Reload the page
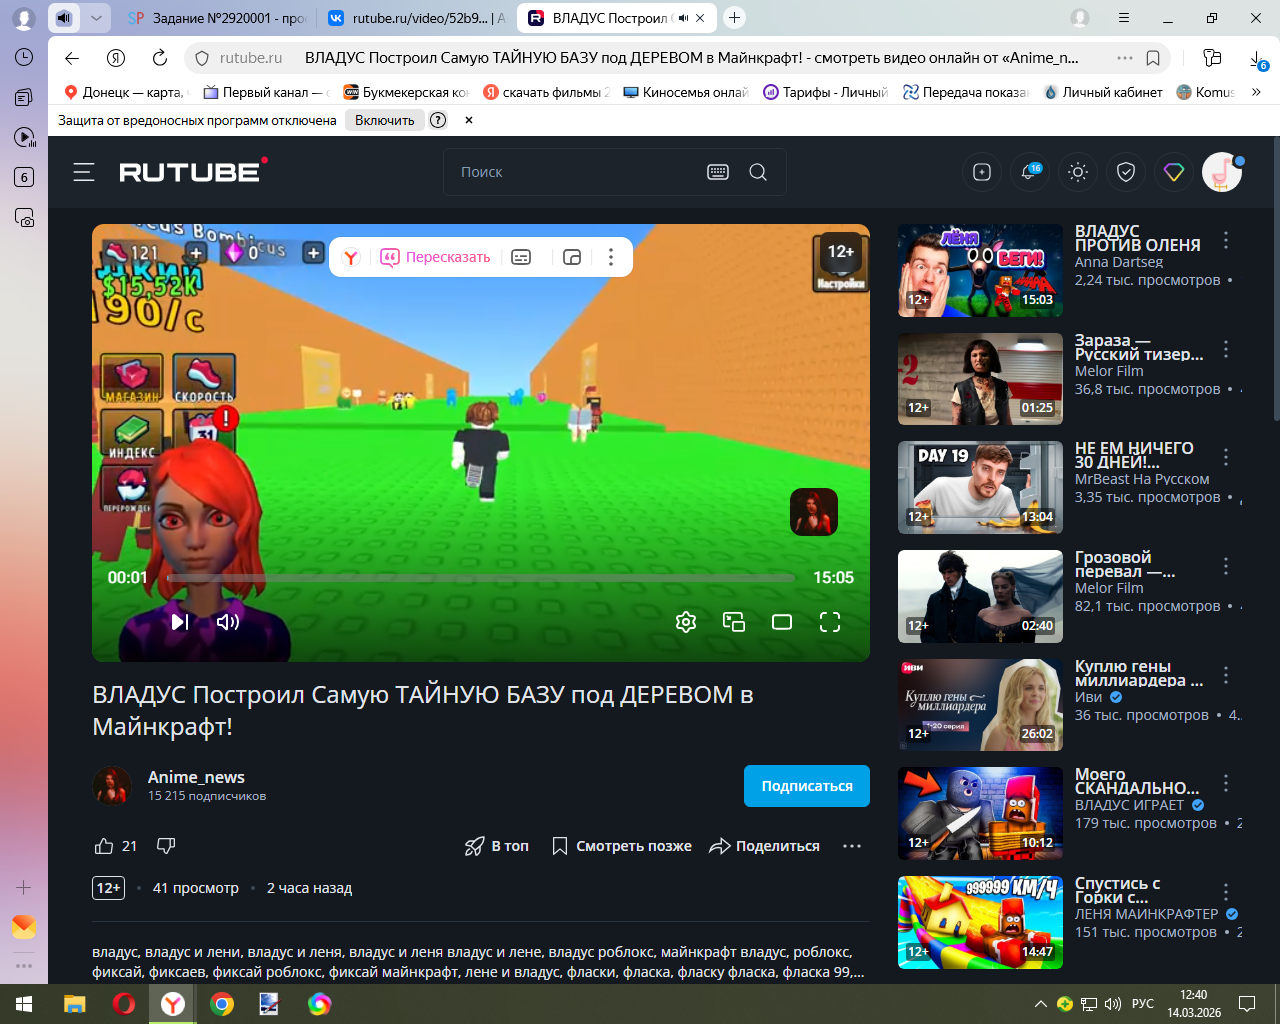 pyautogui.click(x=160, y=58)
